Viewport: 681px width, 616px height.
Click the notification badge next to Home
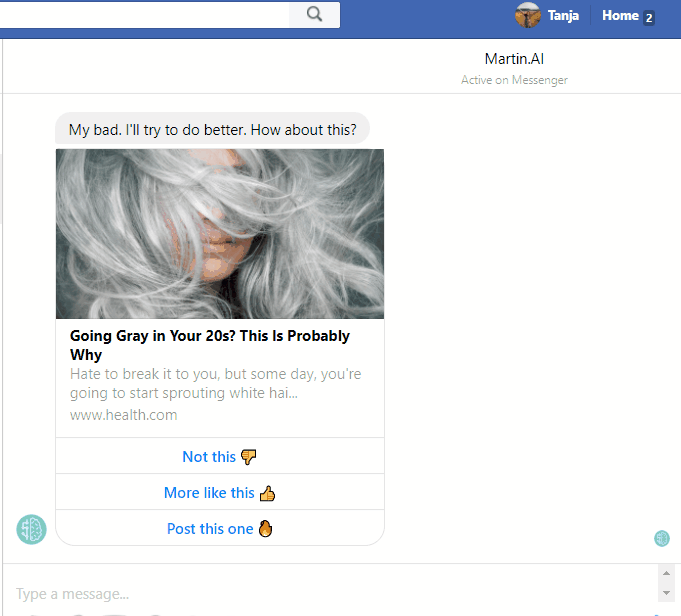pos(648,17)
